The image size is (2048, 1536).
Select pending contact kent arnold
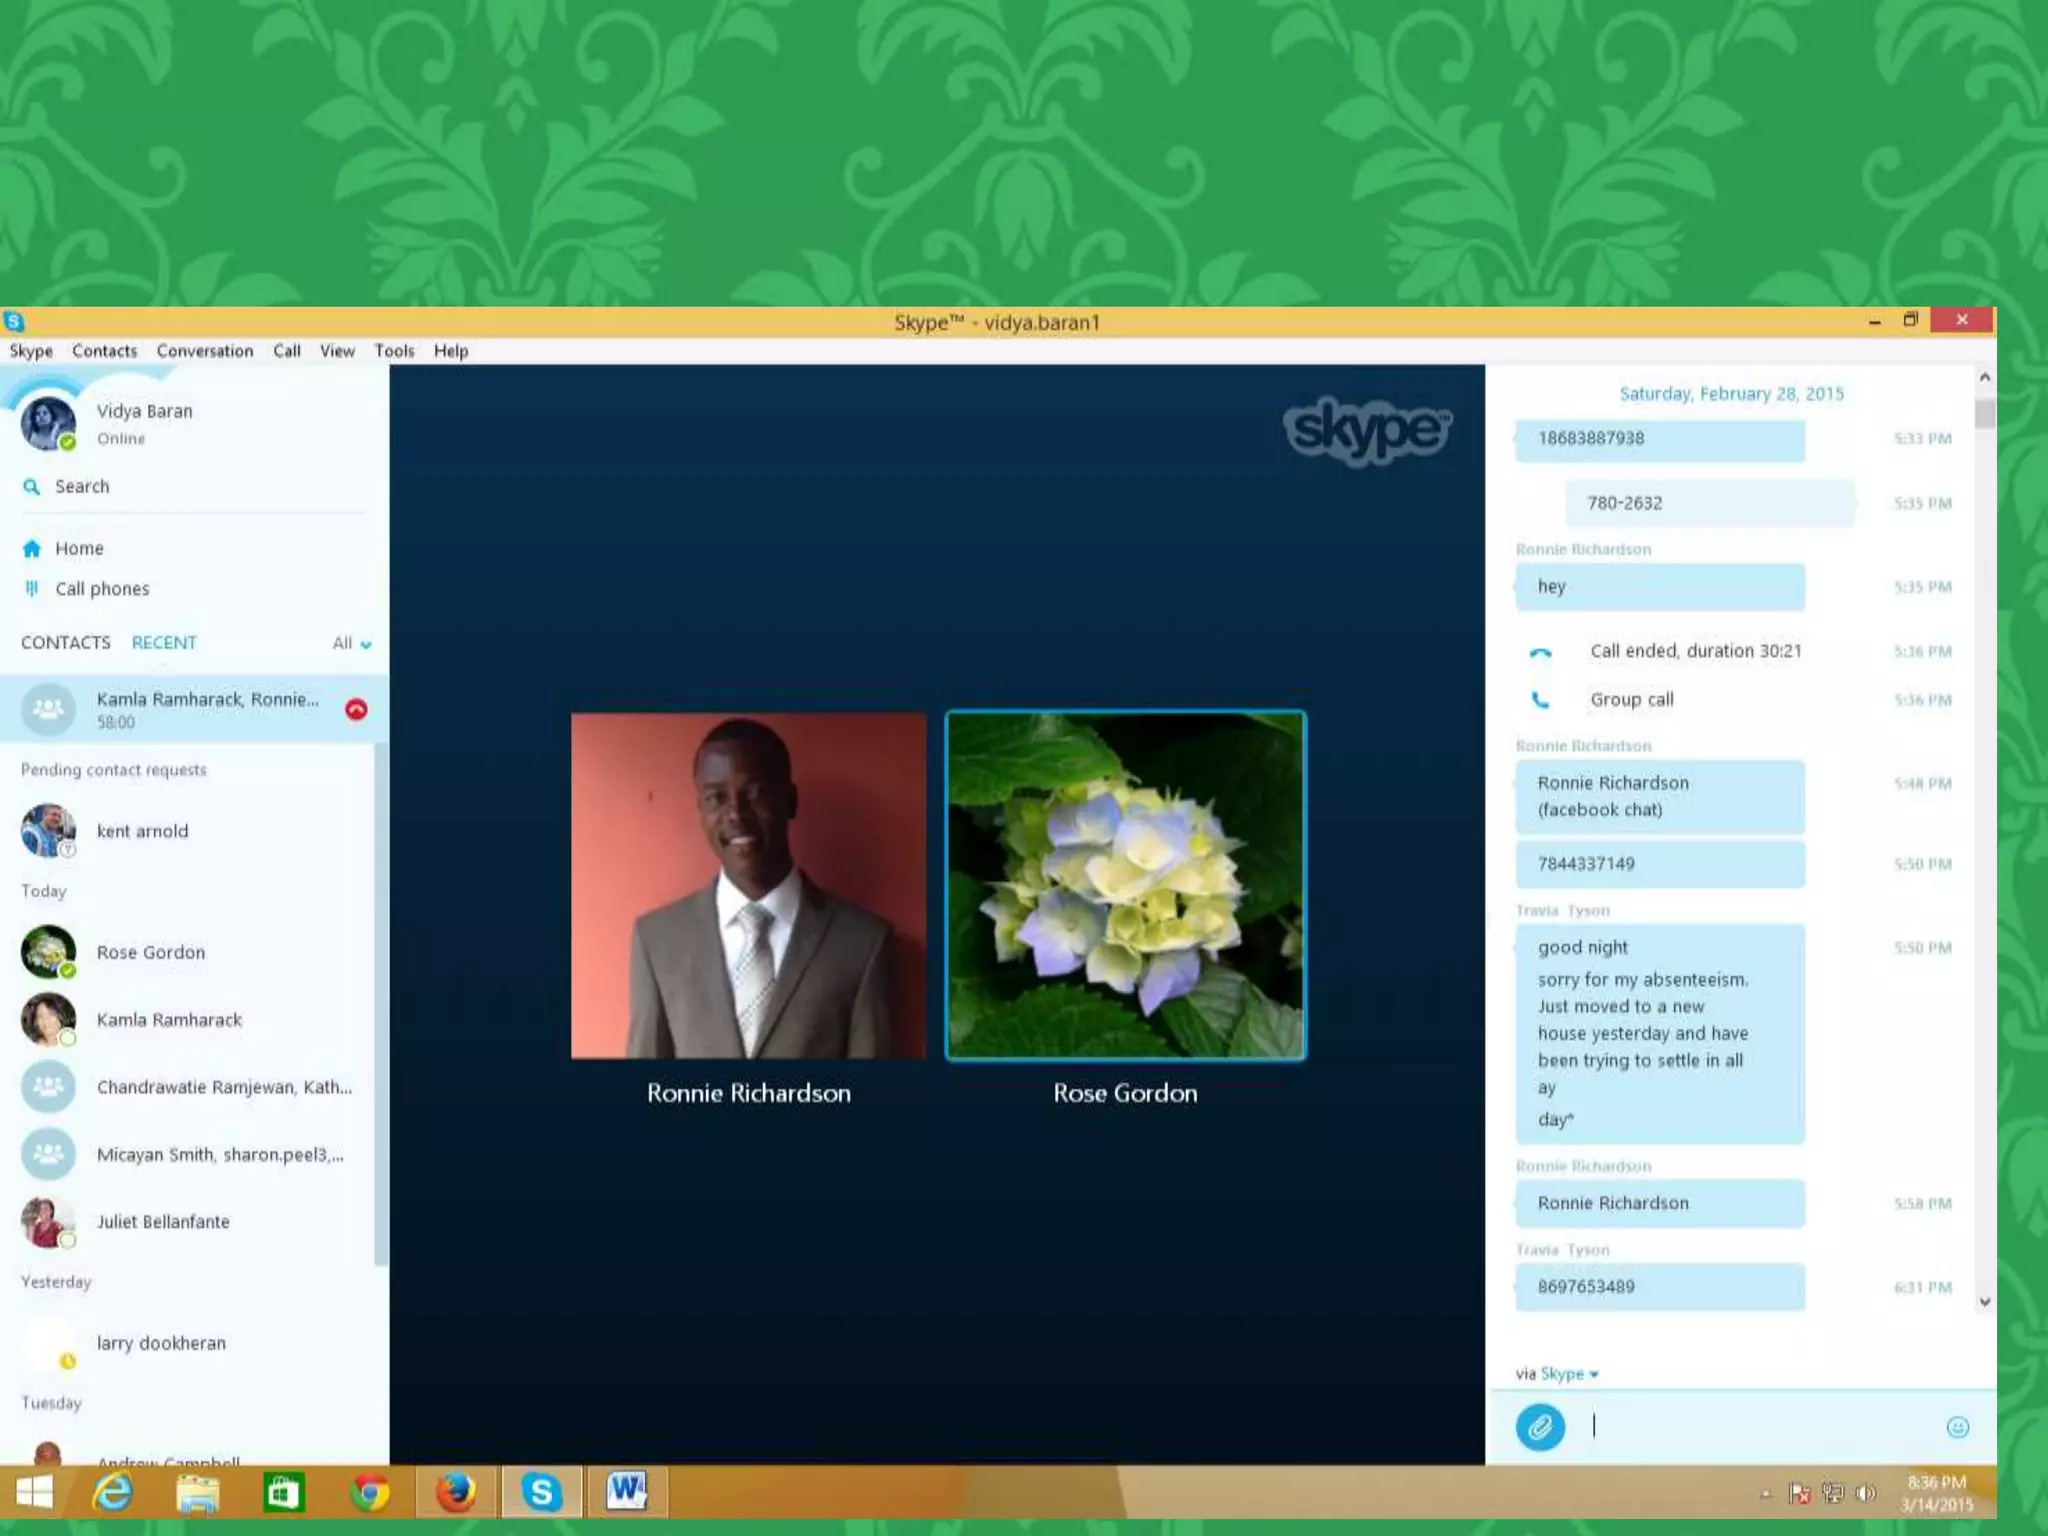point(142,831)
